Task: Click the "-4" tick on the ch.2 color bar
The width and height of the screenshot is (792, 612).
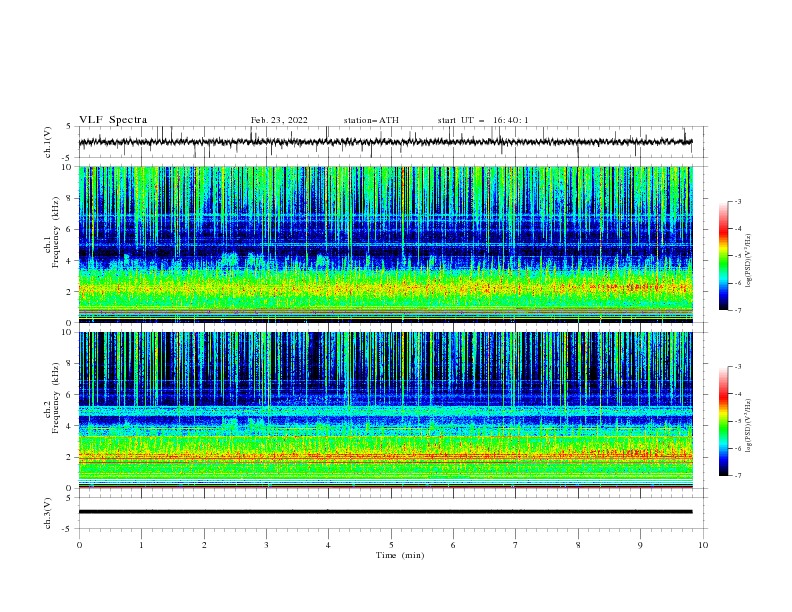Action: coord(737,394)
